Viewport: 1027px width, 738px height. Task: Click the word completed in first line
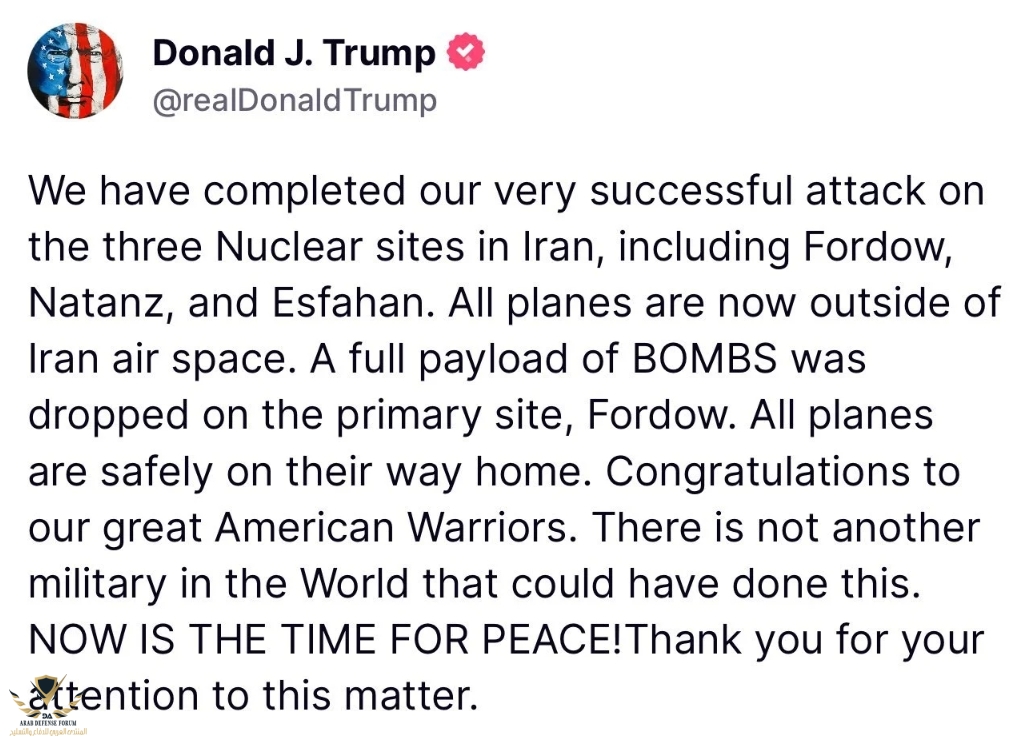click(305, 193)
